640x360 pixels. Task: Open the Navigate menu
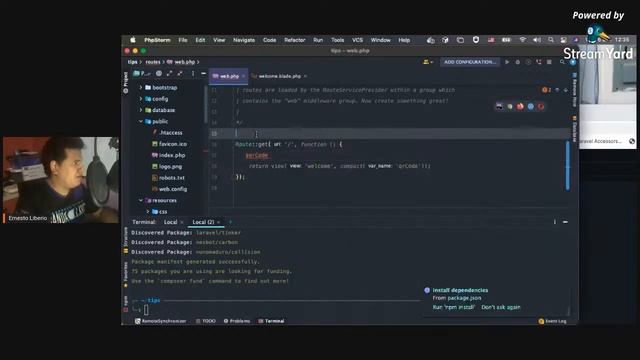coord(244,40)
